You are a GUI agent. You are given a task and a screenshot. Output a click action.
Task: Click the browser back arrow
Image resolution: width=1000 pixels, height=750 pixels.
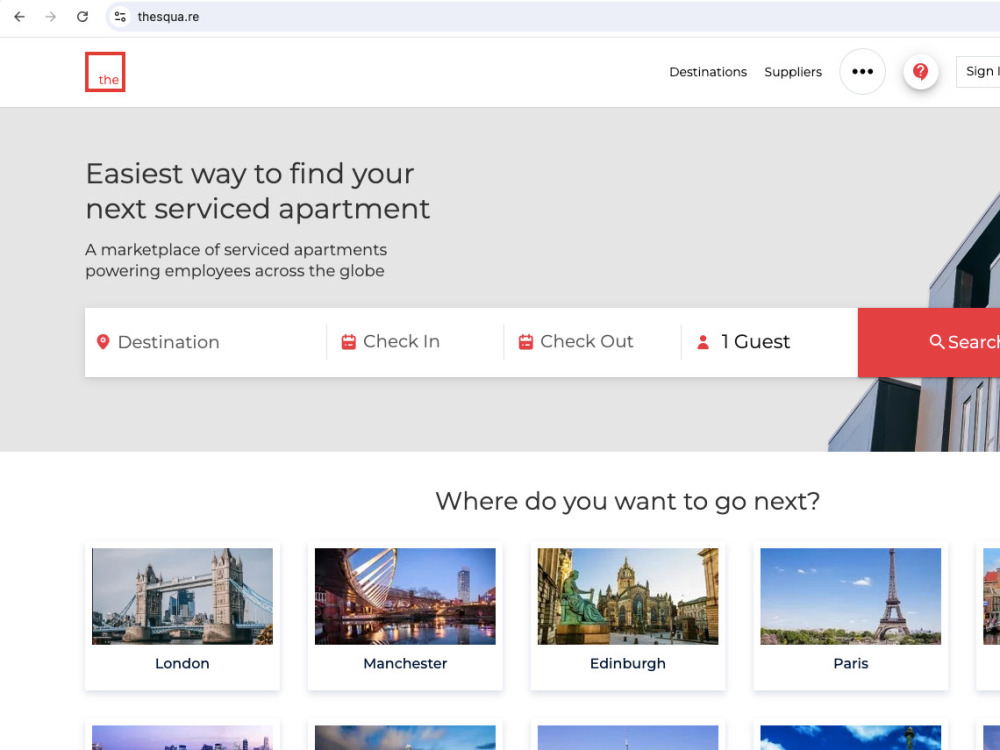[20, 17]
